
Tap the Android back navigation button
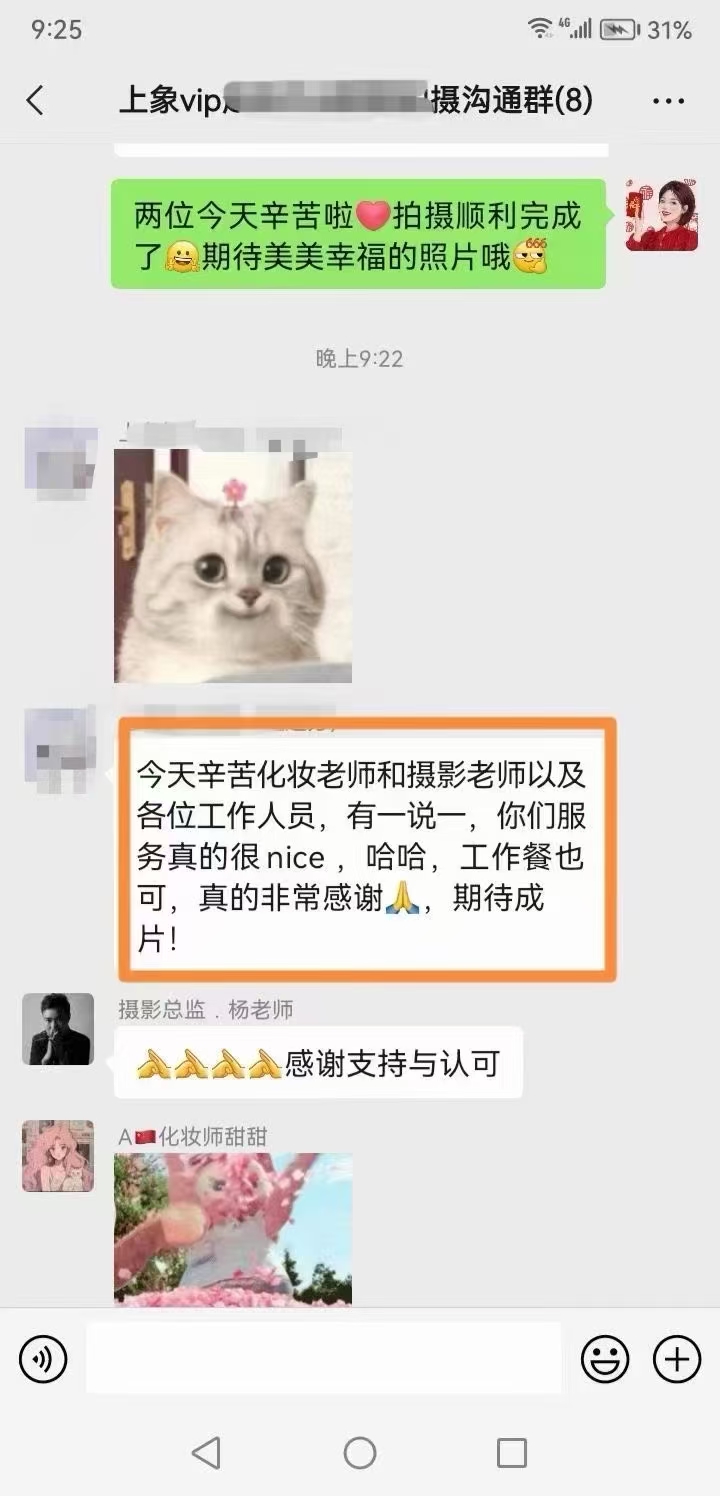206,1452
